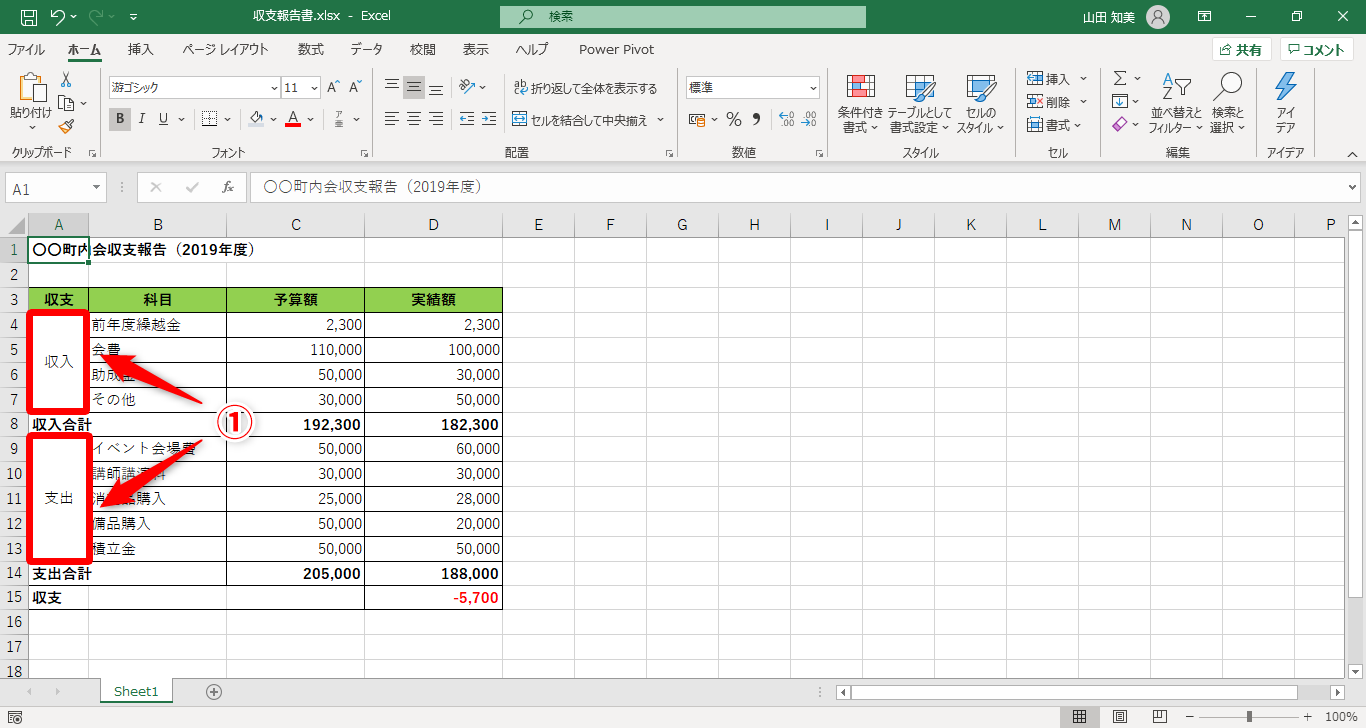Switch to the 挿入 ribbon tab
1366x728 pixels.
pyautogui.click(x=141, y=49)
